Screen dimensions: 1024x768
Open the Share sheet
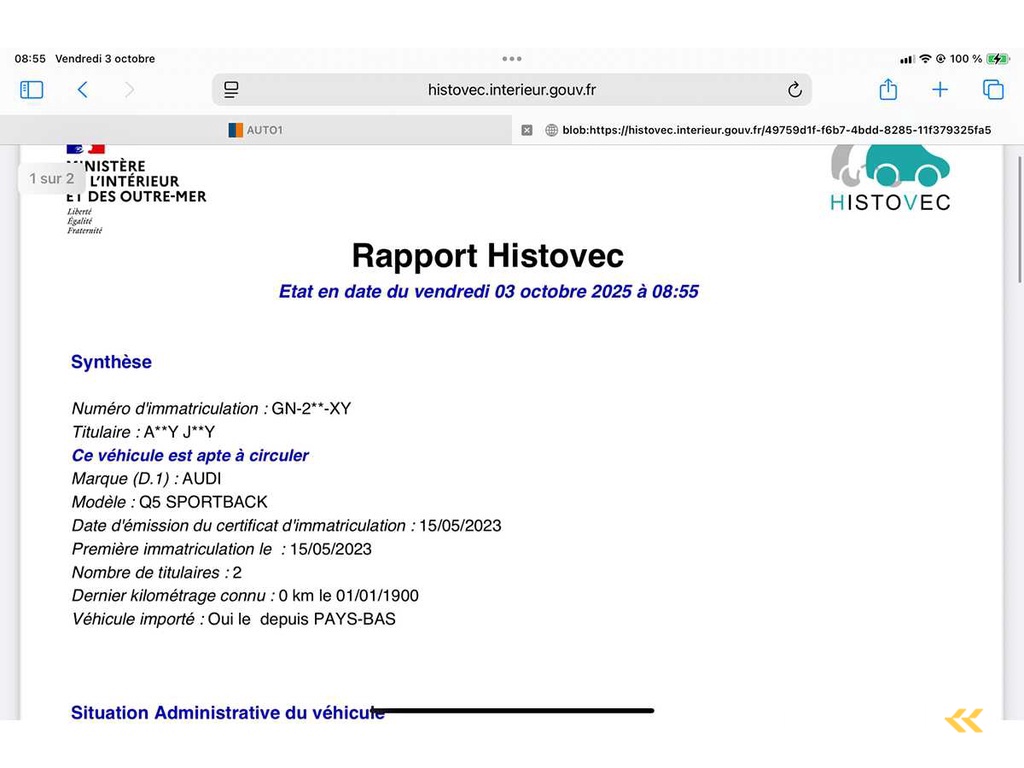(888, 90)
